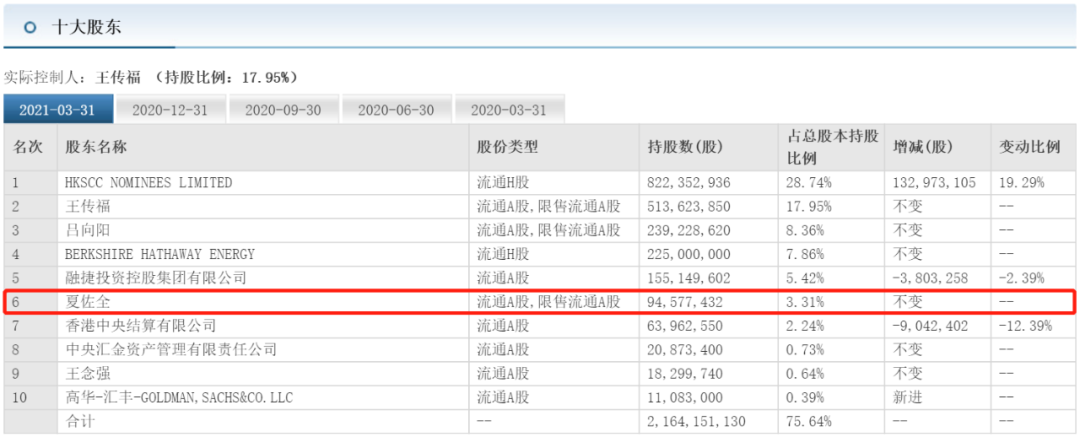Click holding value 18,299,740
Screen dimensions: 1080x437
tap(683, 374)
